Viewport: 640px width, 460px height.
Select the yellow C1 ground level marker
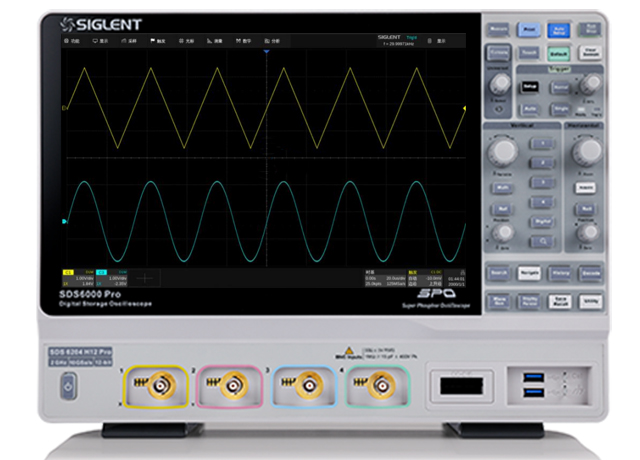click(x=64, y=108)
